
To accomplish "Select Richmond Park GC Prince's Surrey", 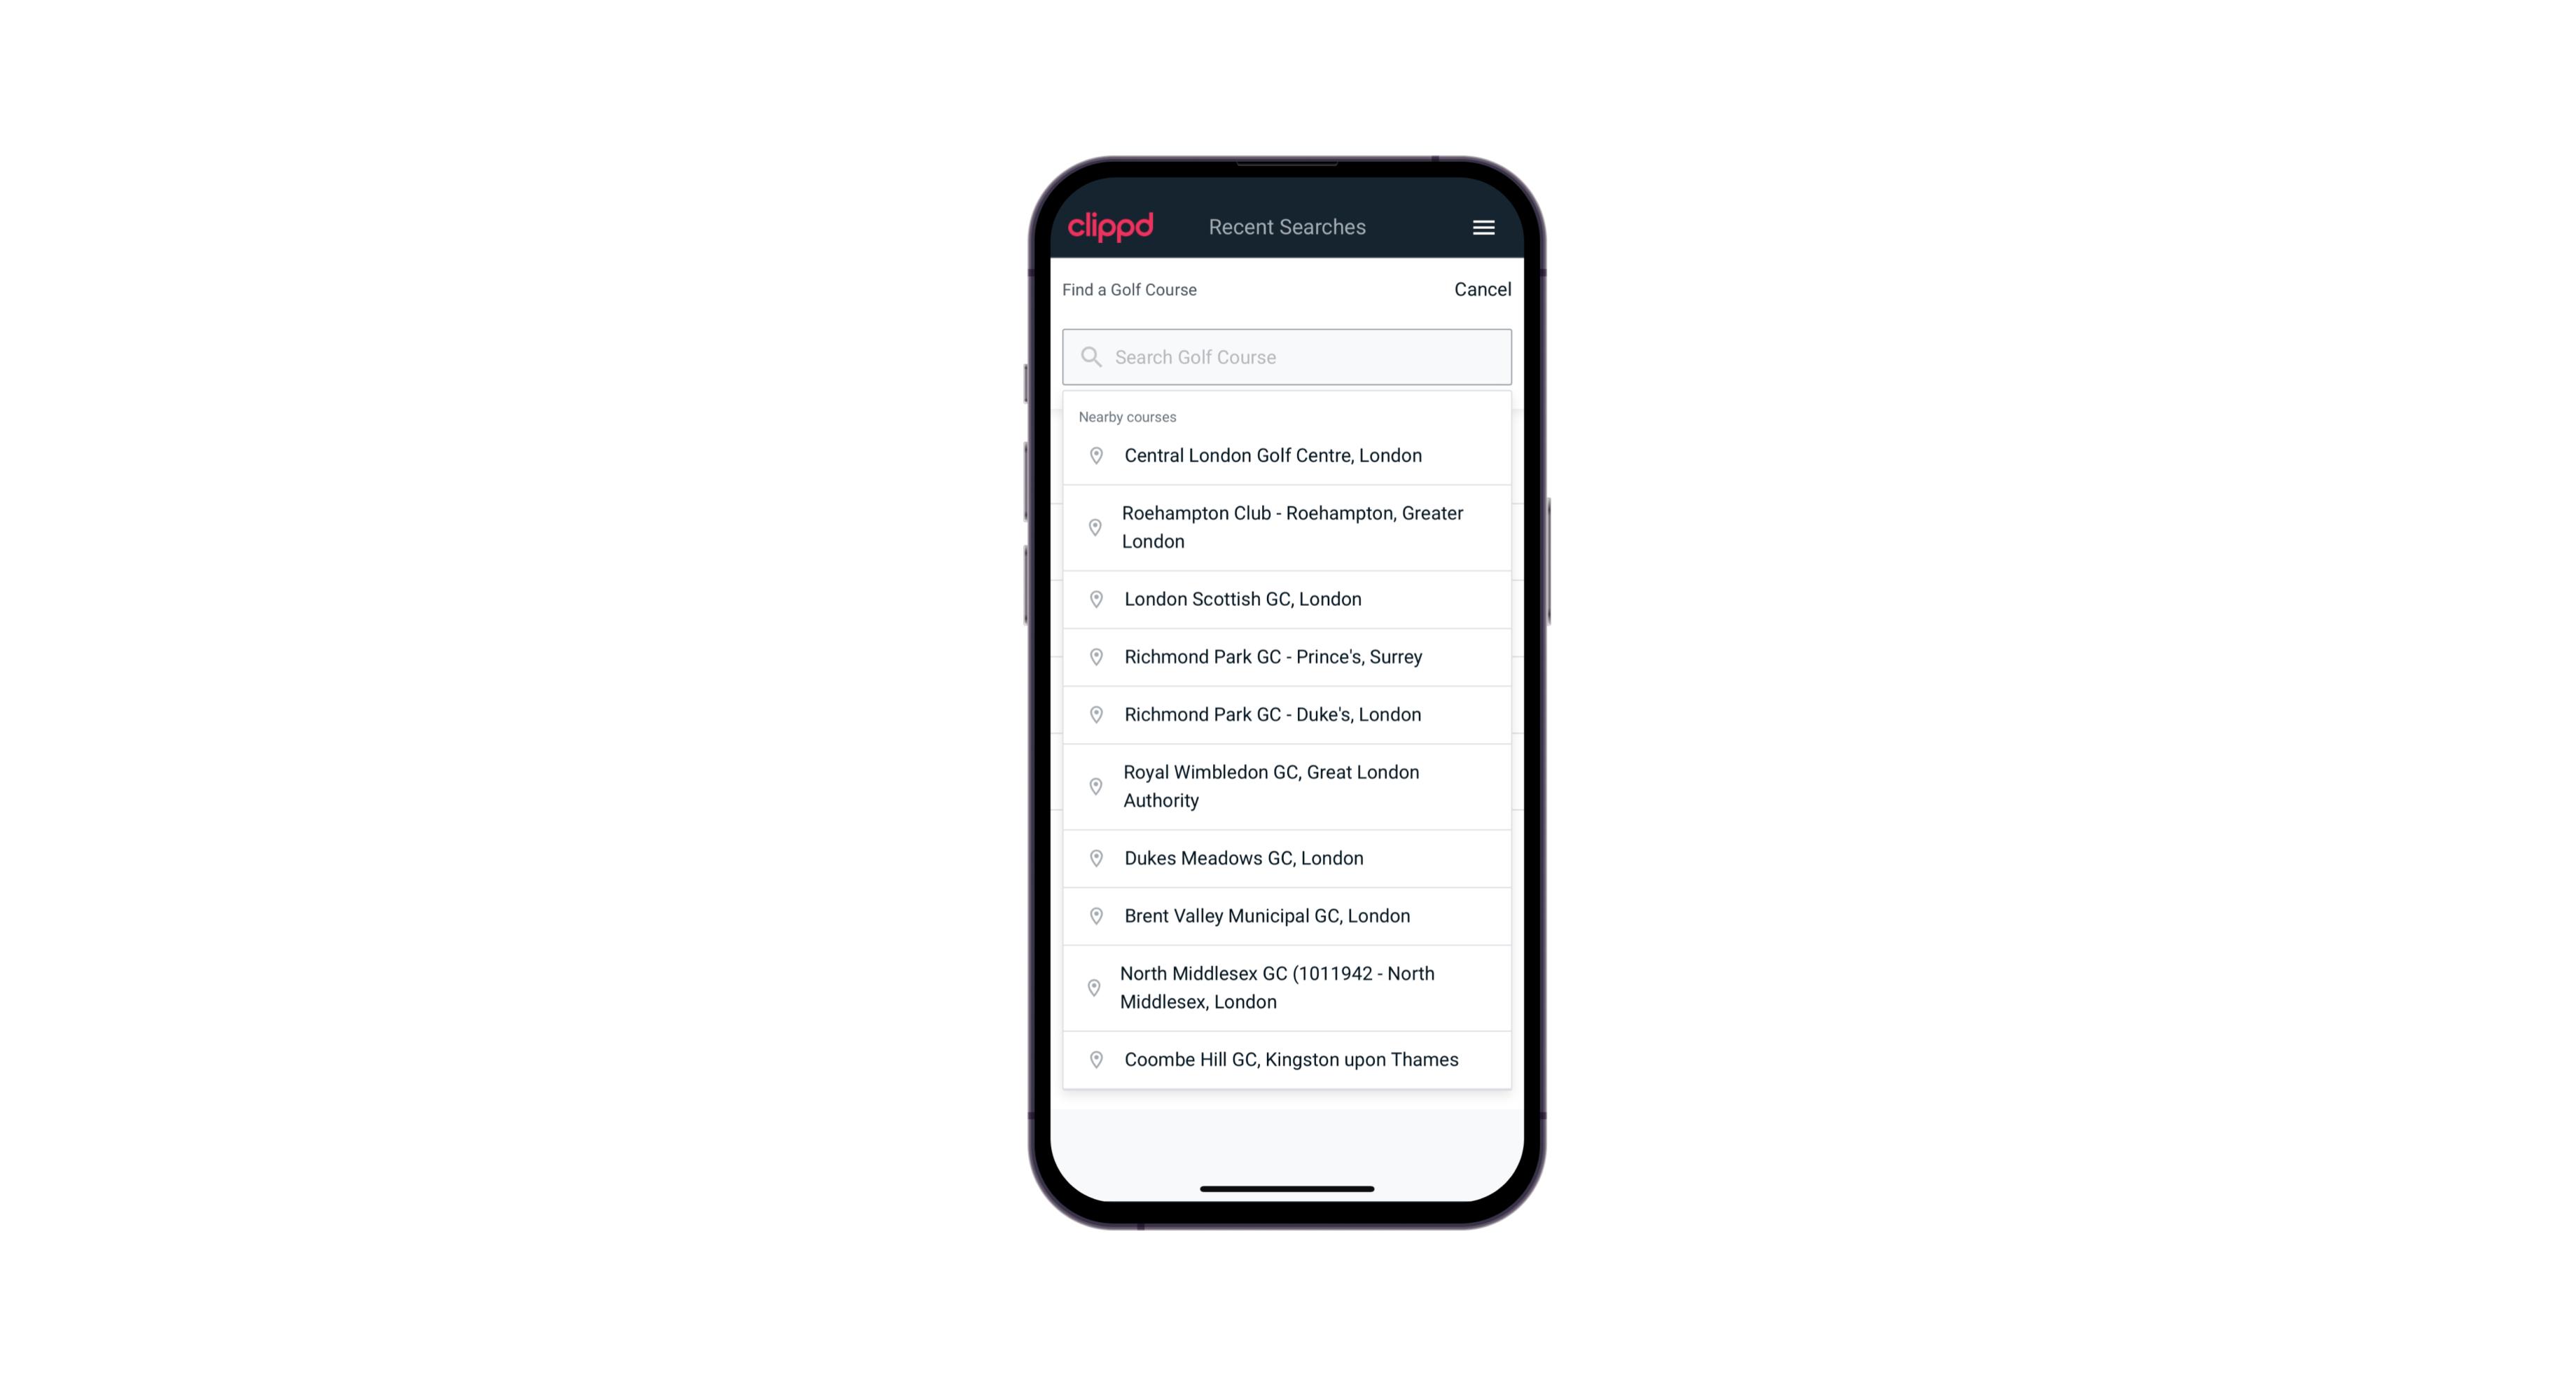I will [x=1287, y=656].
